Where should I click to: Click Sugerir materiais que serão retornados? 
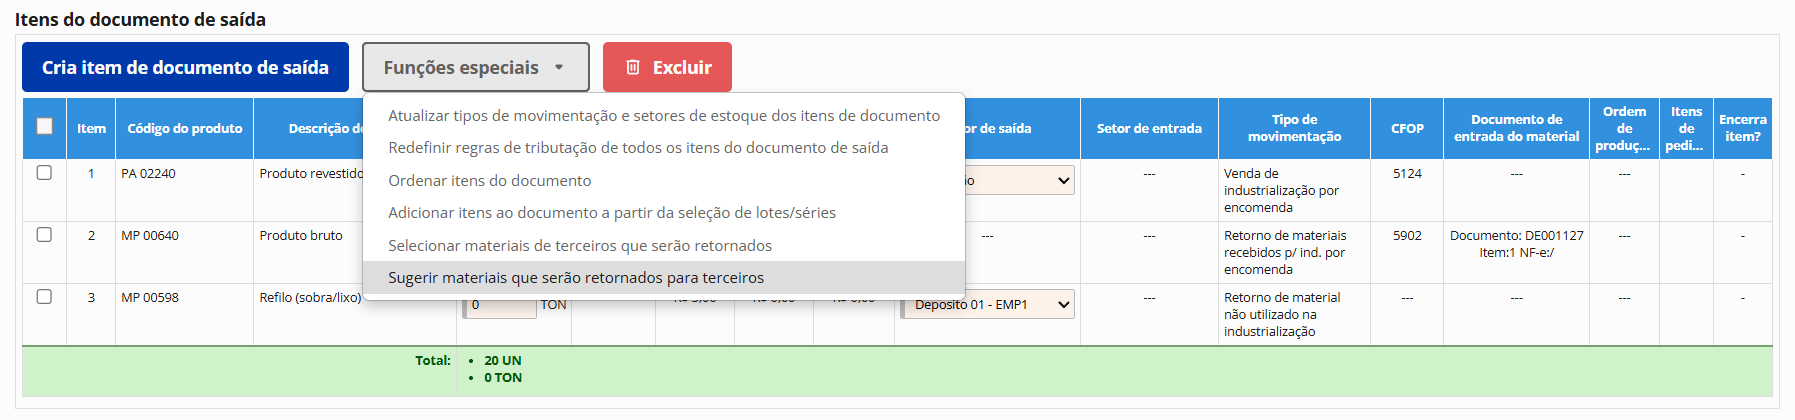click(575, 278)
